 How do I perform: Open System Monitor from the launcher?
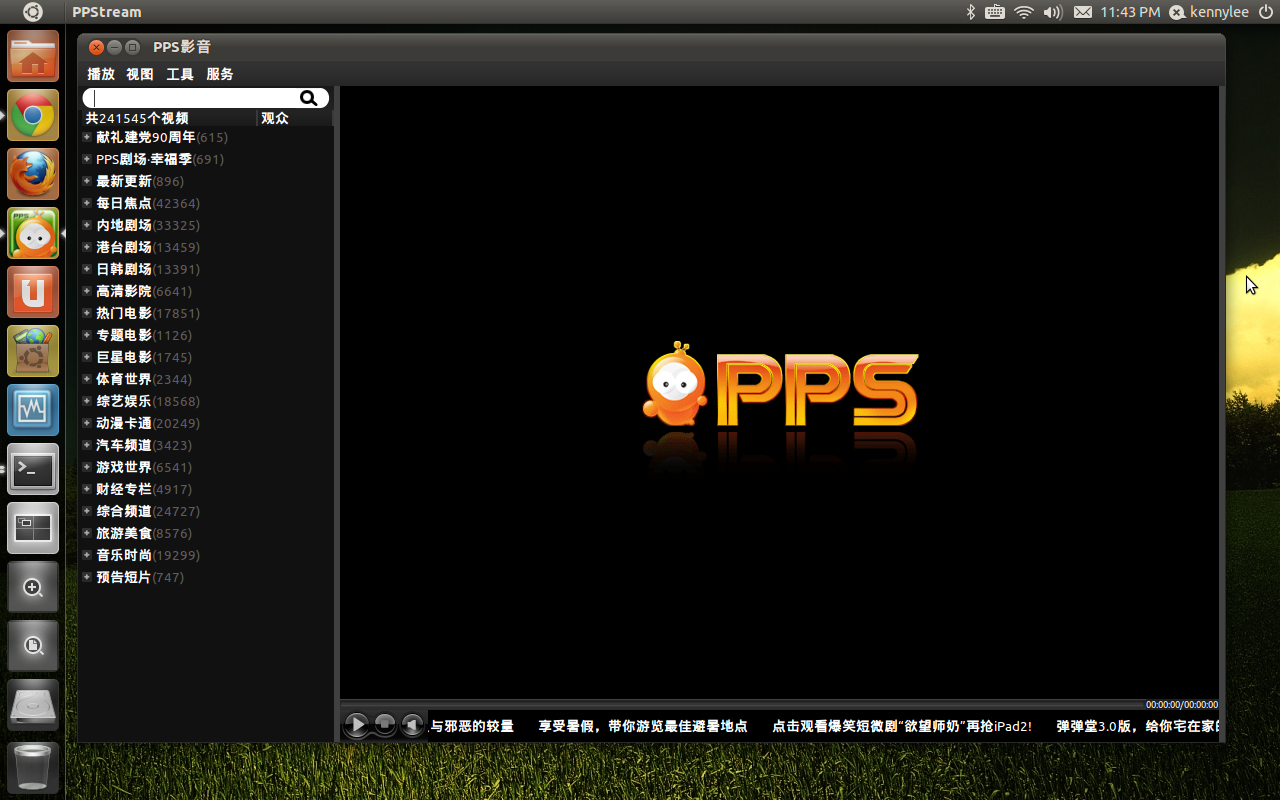tap(33, 410)
